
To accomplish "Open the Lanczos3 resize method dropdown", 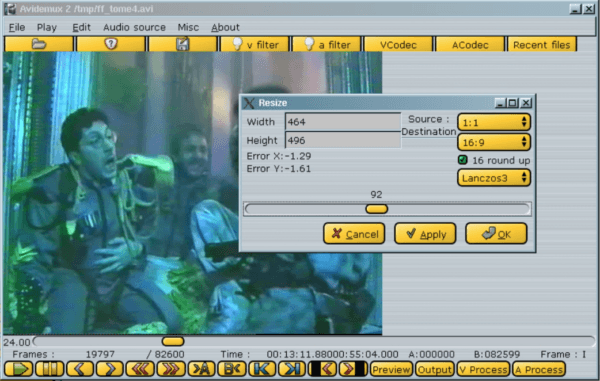I will [494, 178].
